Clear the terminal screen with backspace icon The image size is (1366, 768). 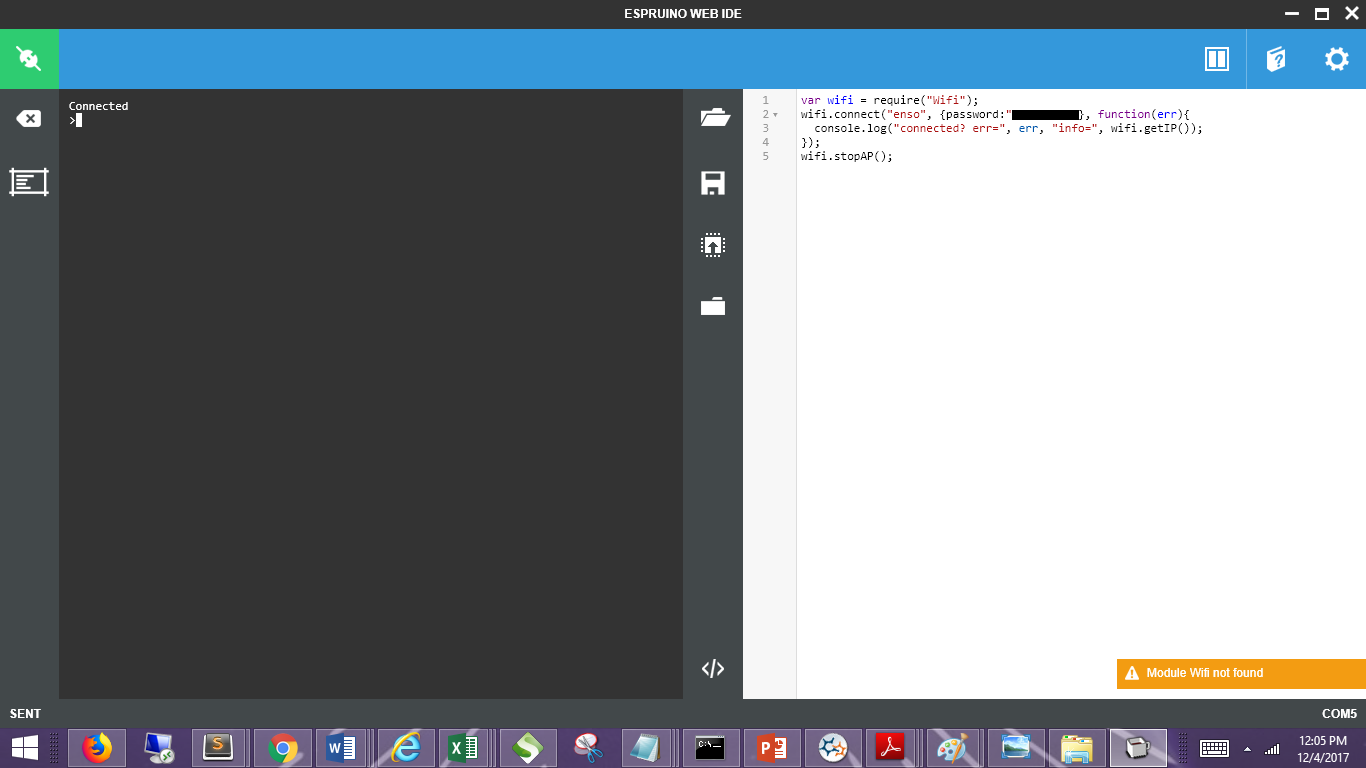pos(29,119)
